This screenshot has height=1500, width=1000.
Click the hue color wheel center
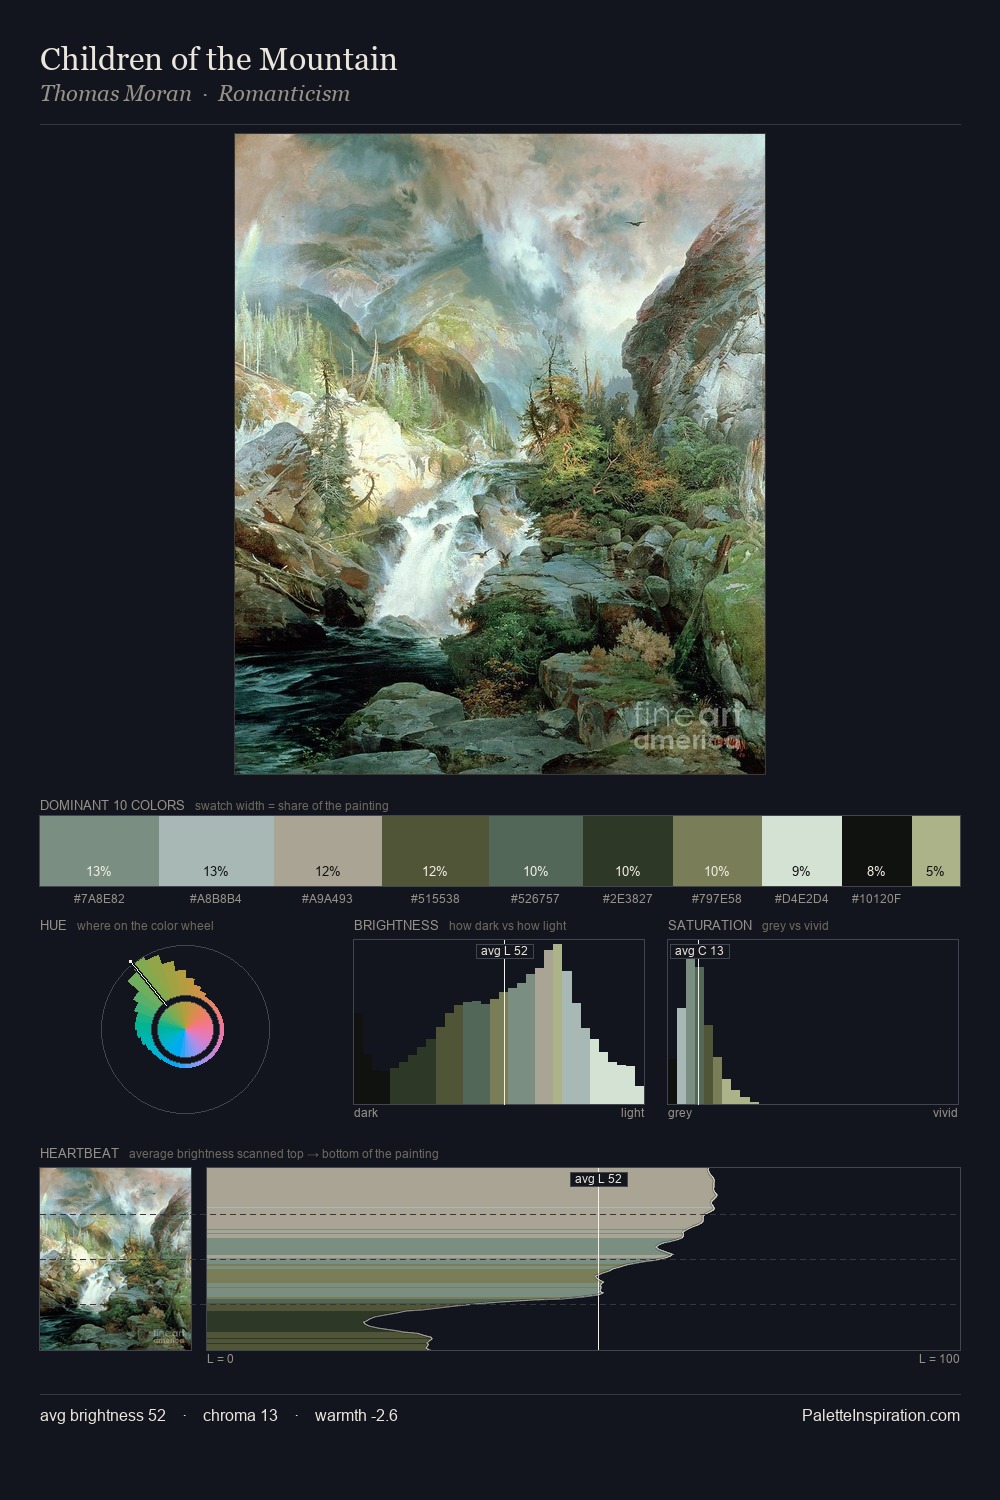point(185,1029)
